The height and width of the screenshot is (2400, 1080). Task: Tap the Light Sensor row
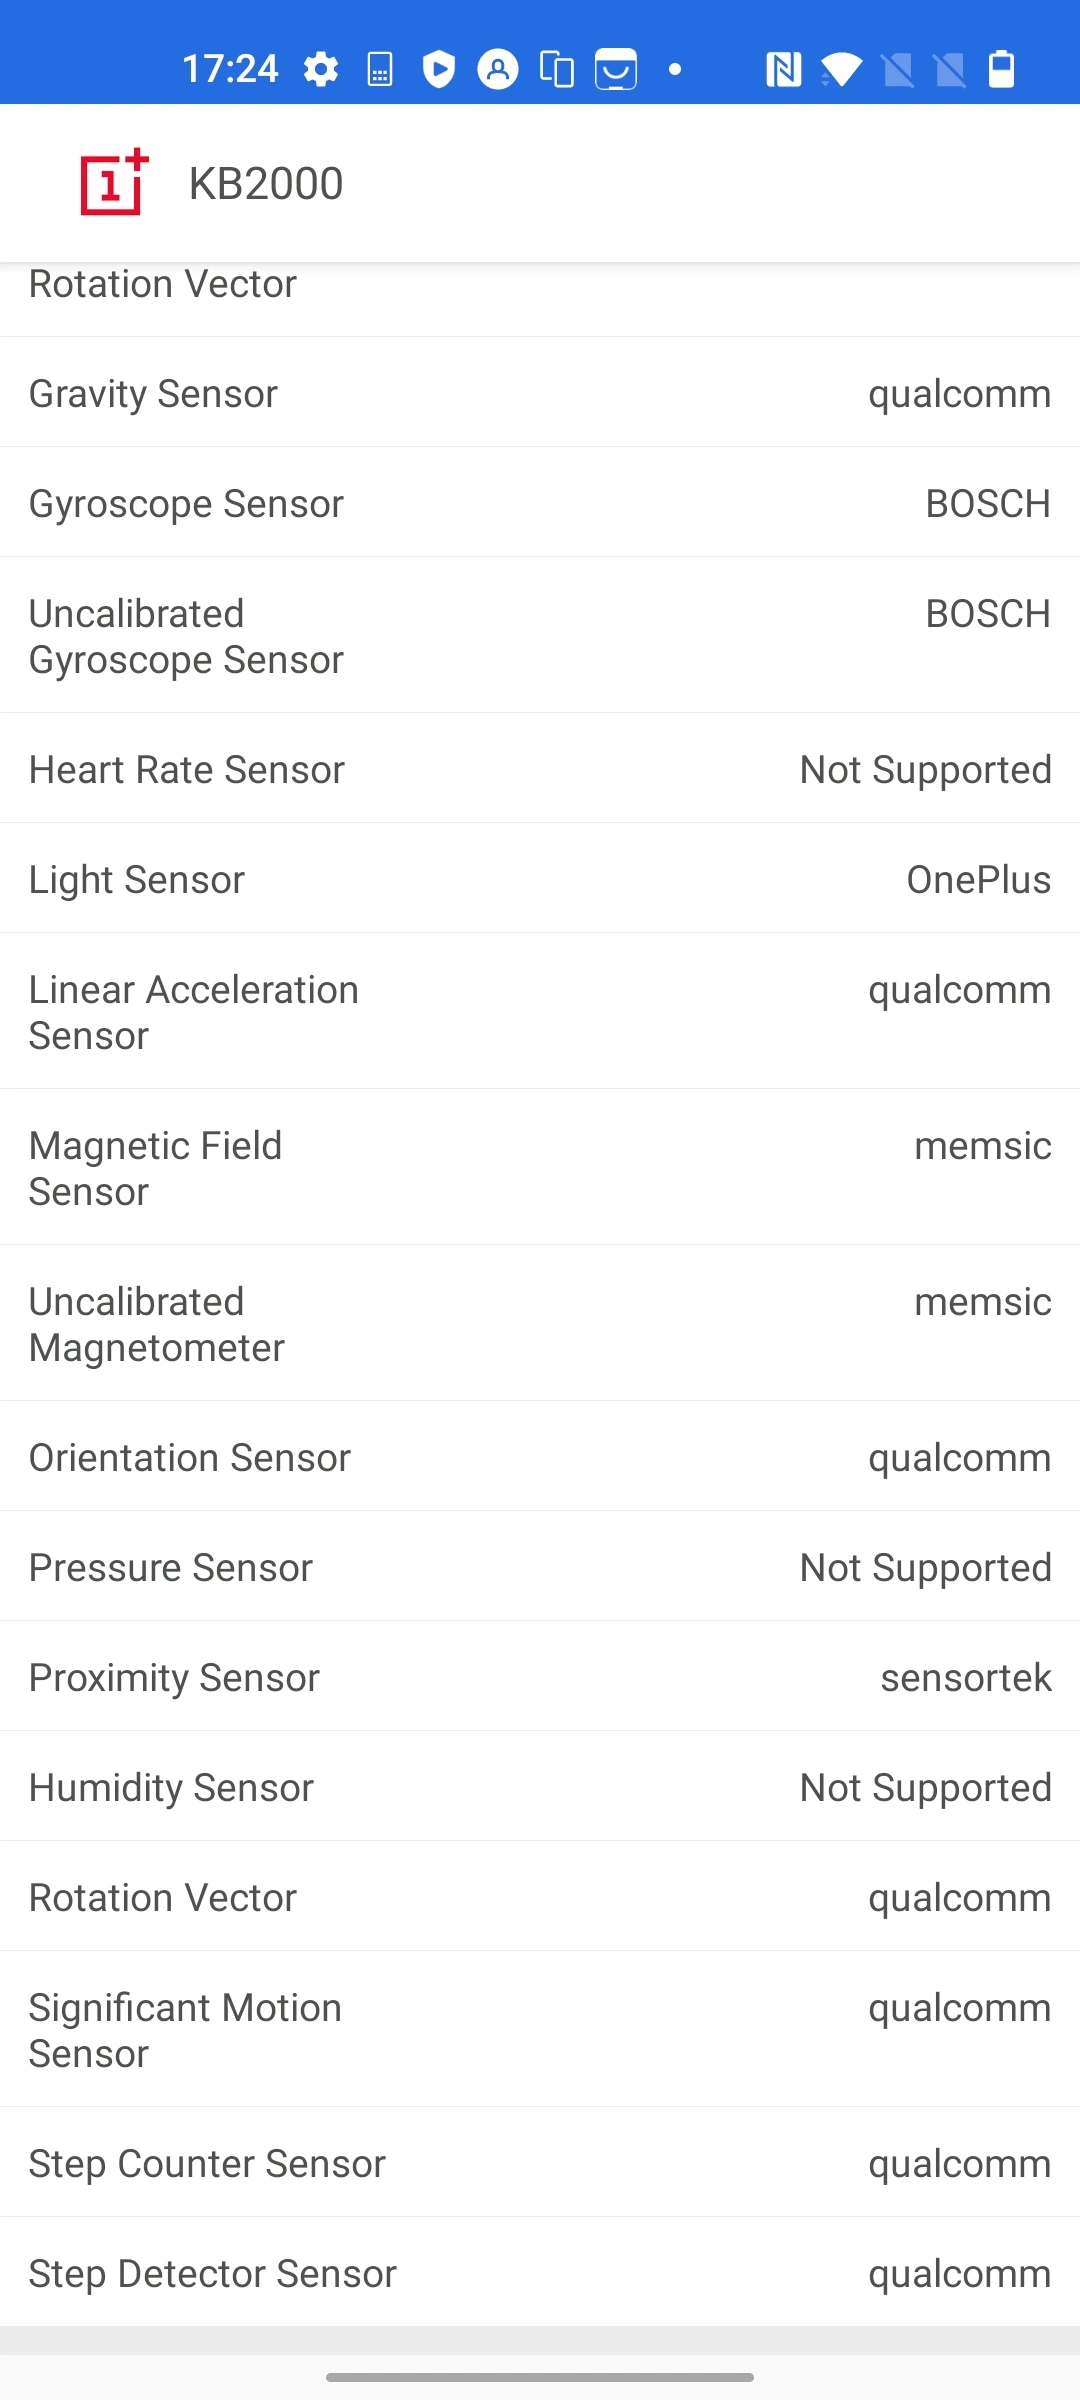[540, 879]
